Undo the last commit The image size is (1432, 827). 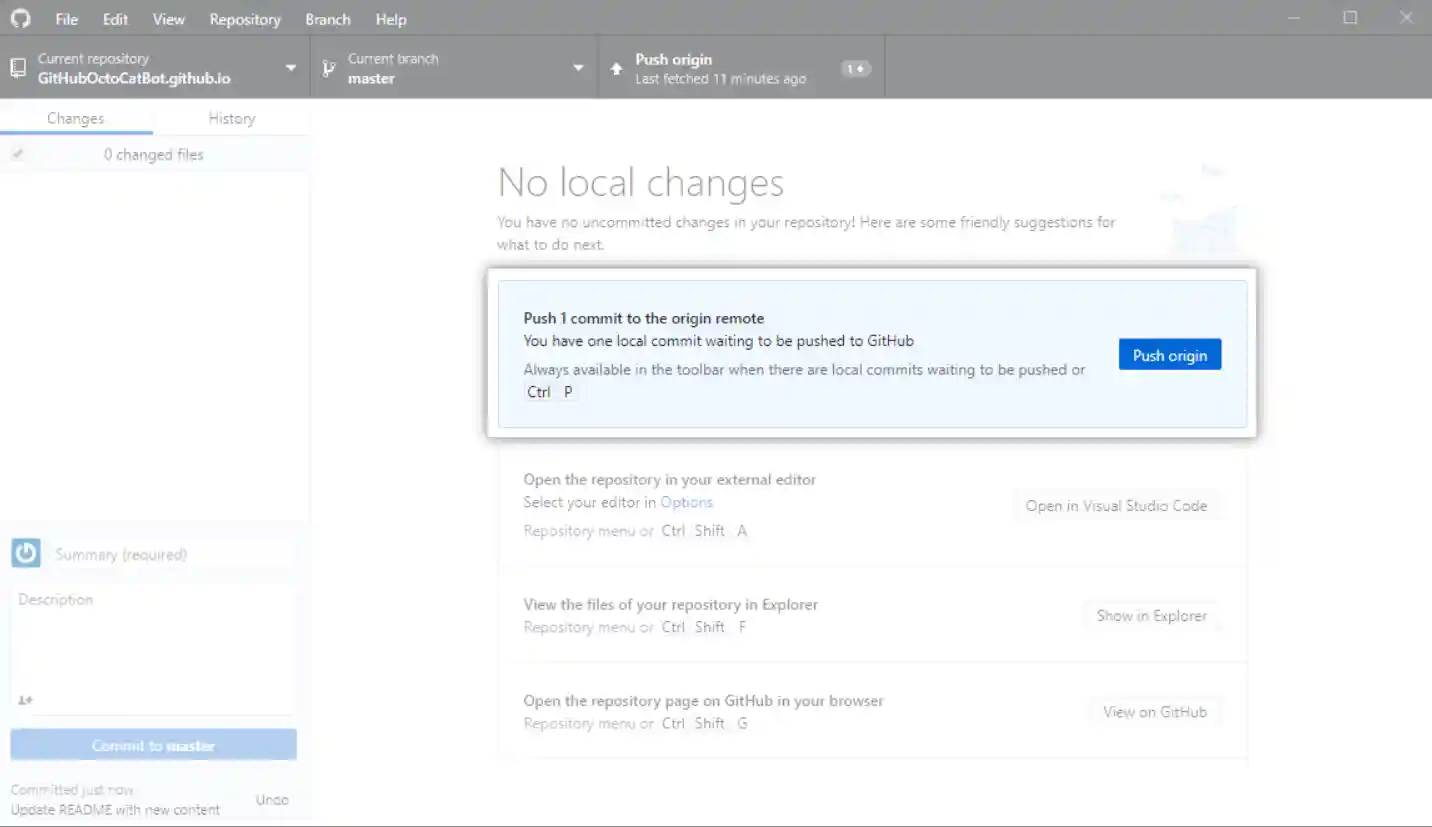271,800
